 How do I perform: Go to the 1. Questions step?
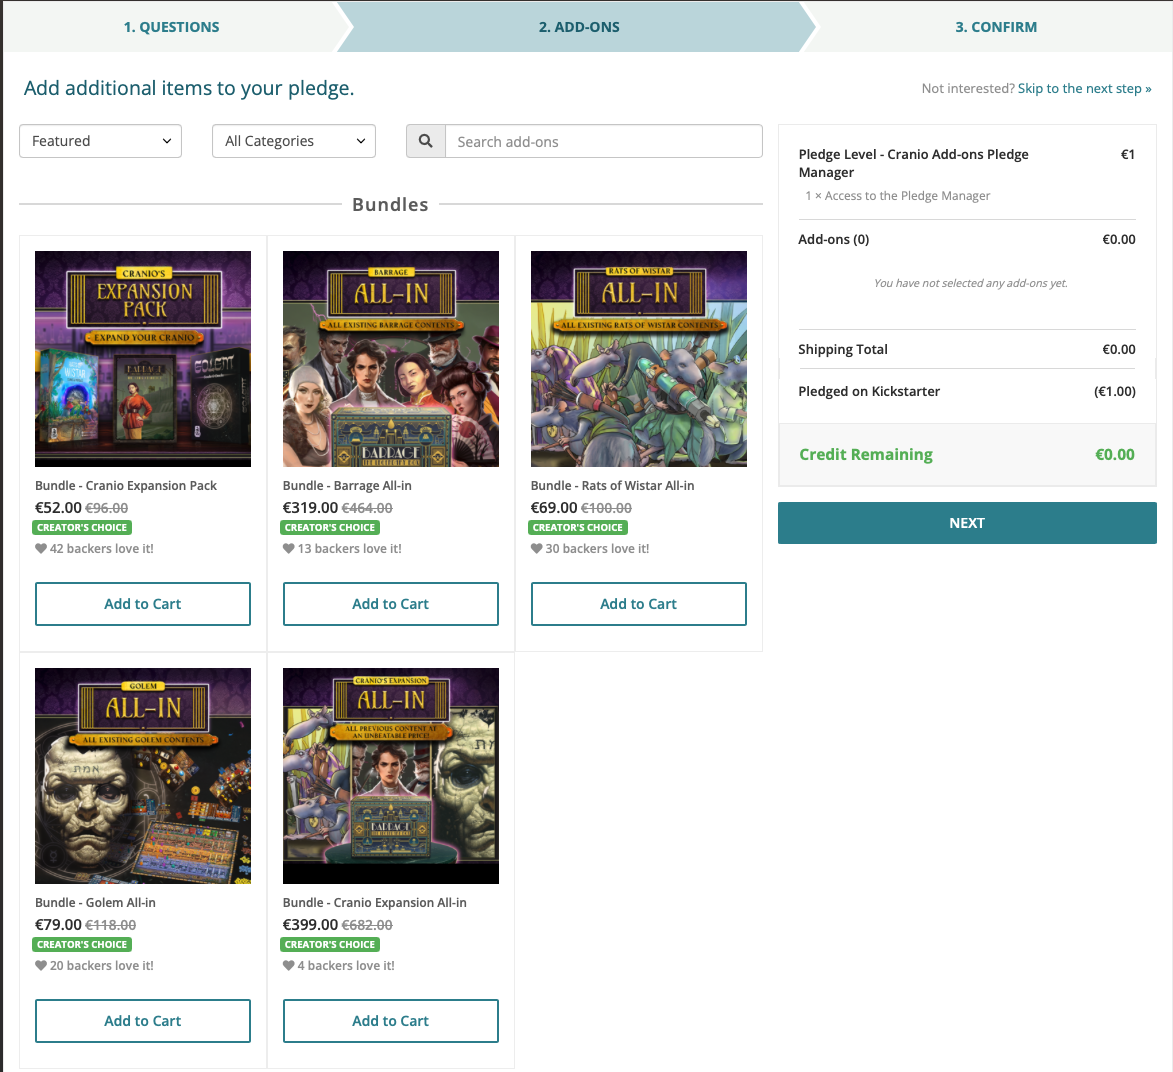pyautogui.click(x=171, y=27)
